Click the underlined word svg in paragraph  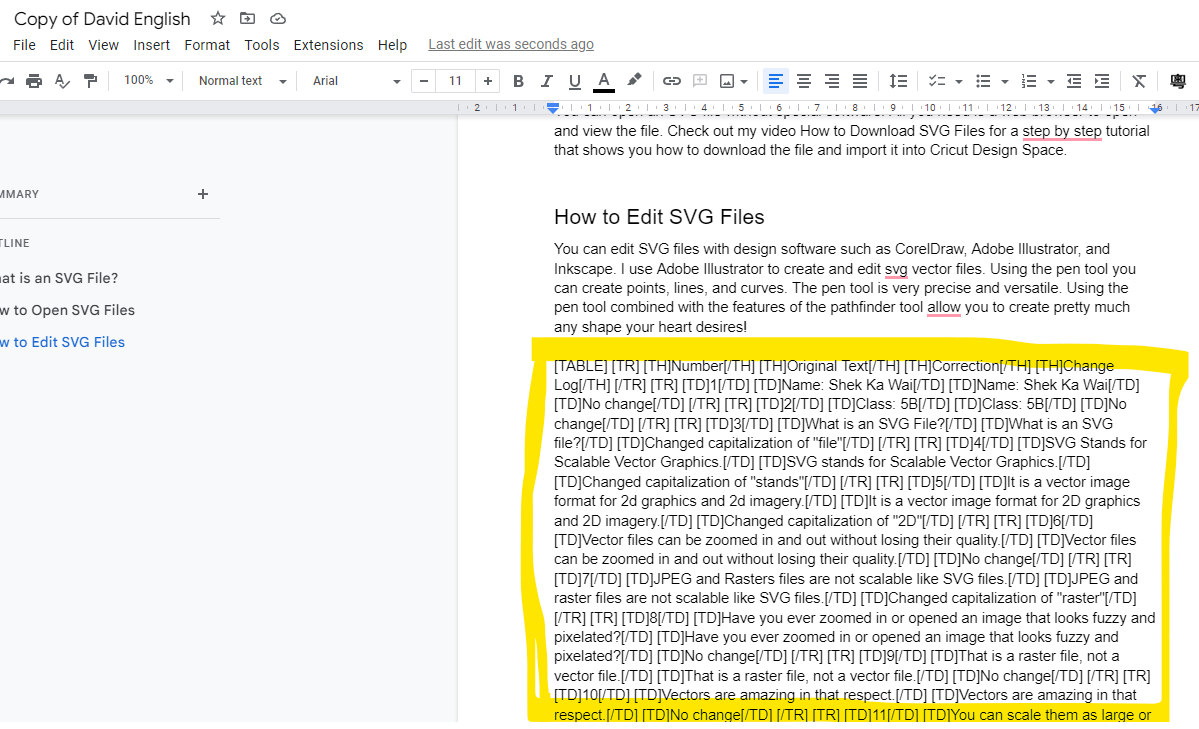(x=896, y=269)
